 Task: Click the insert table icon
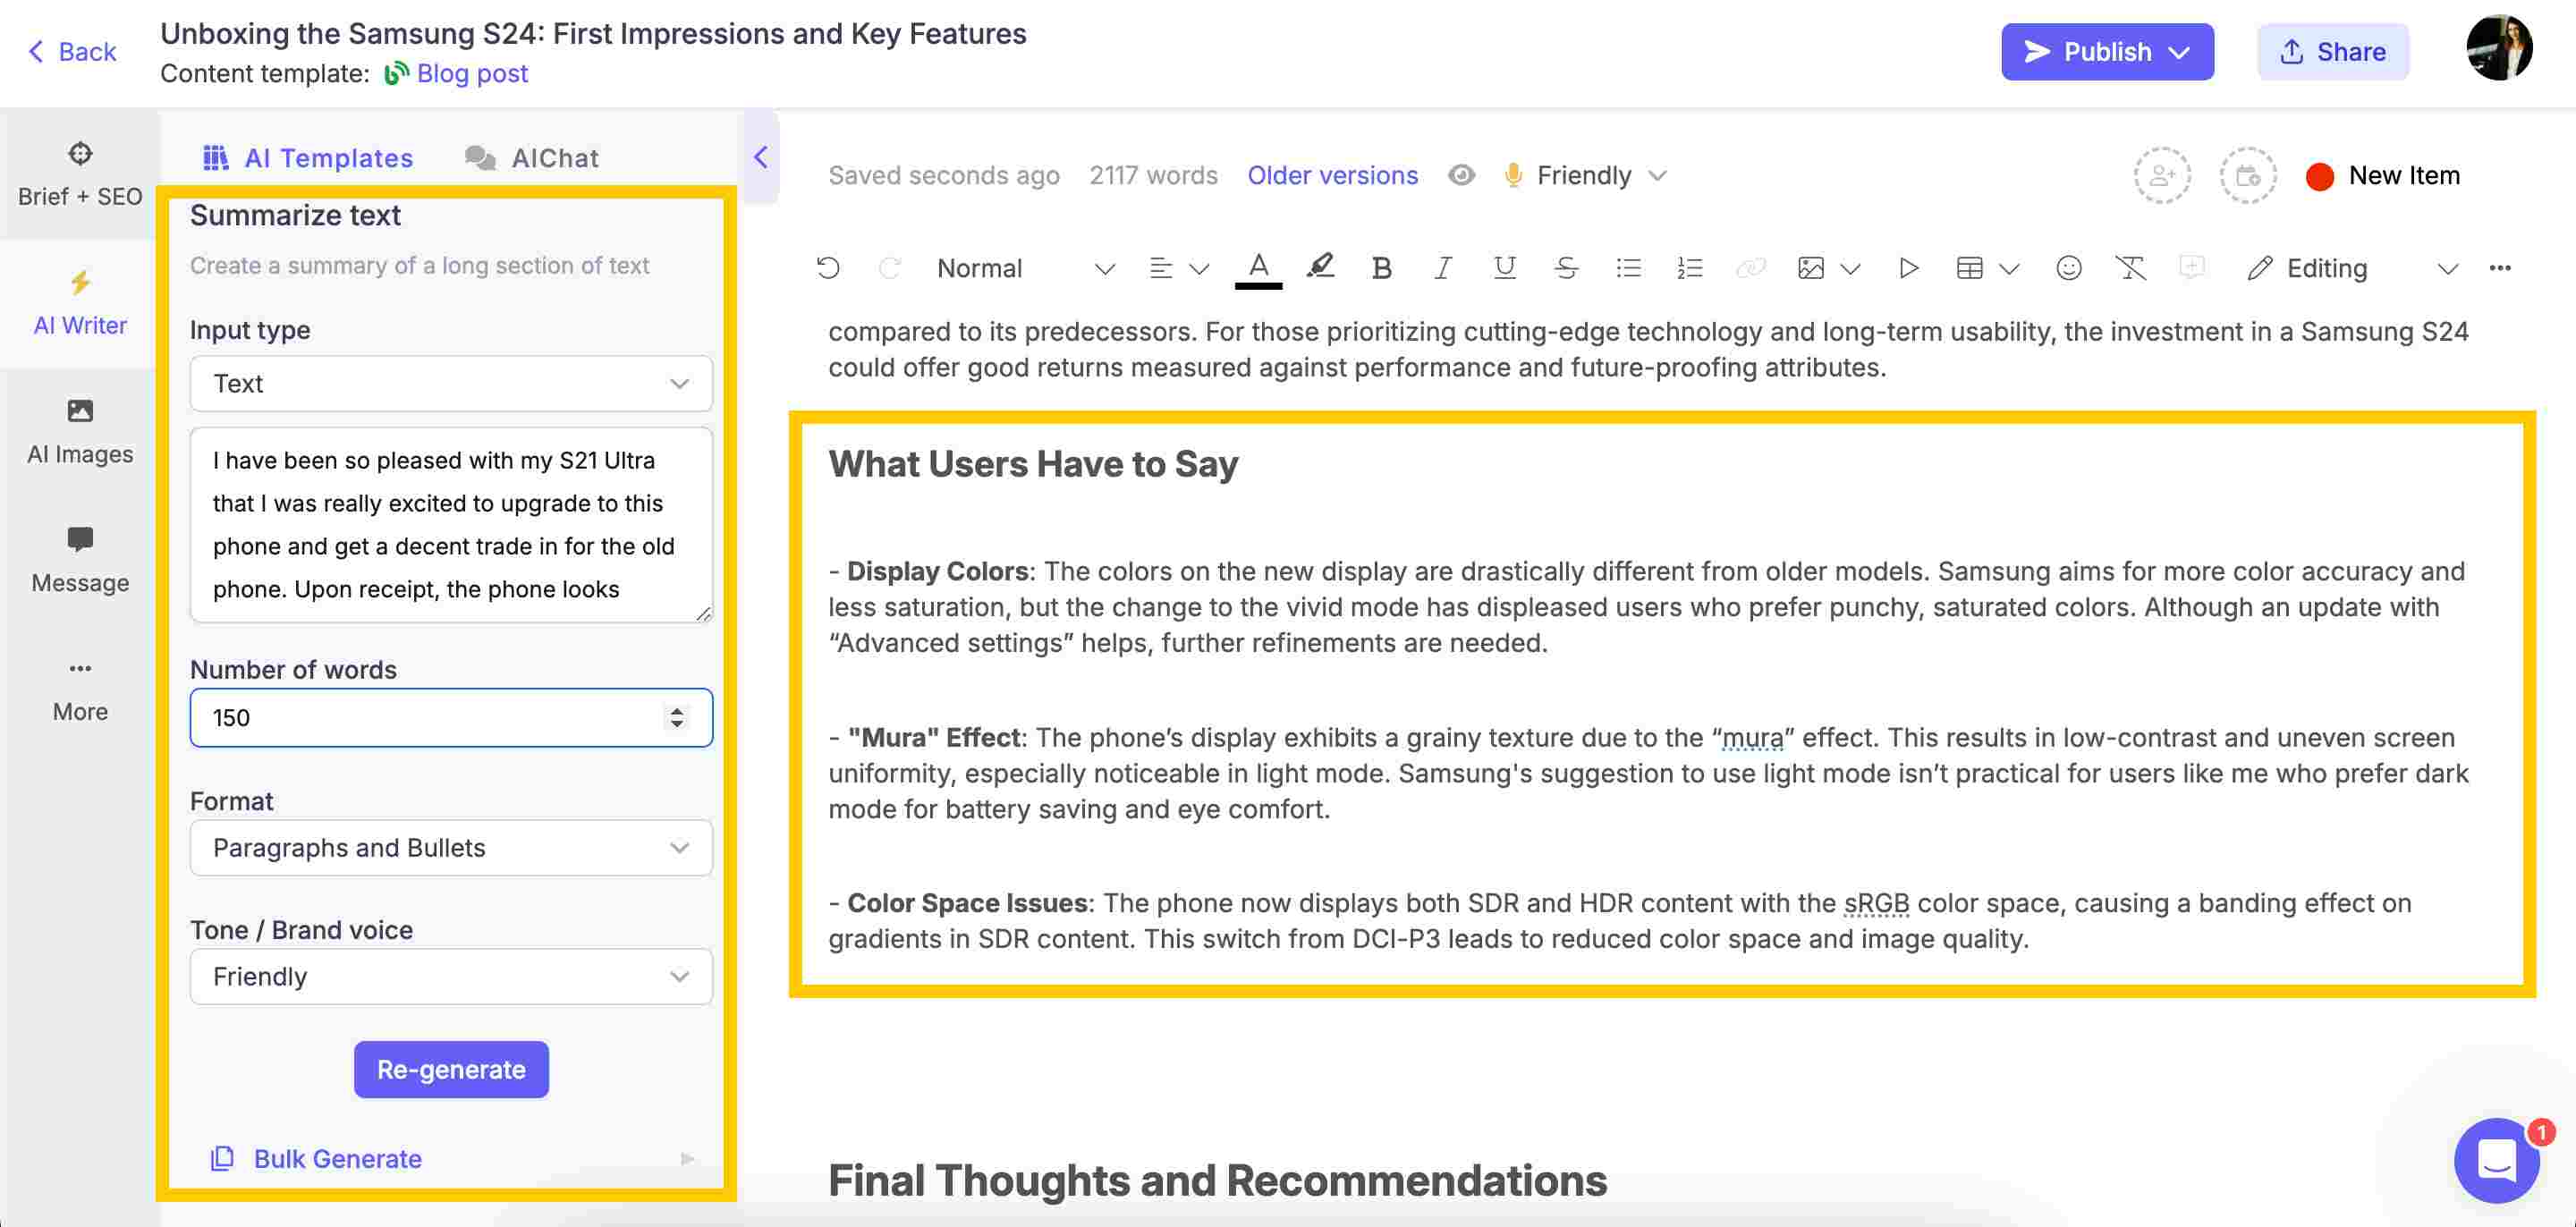pos(1970,268)
